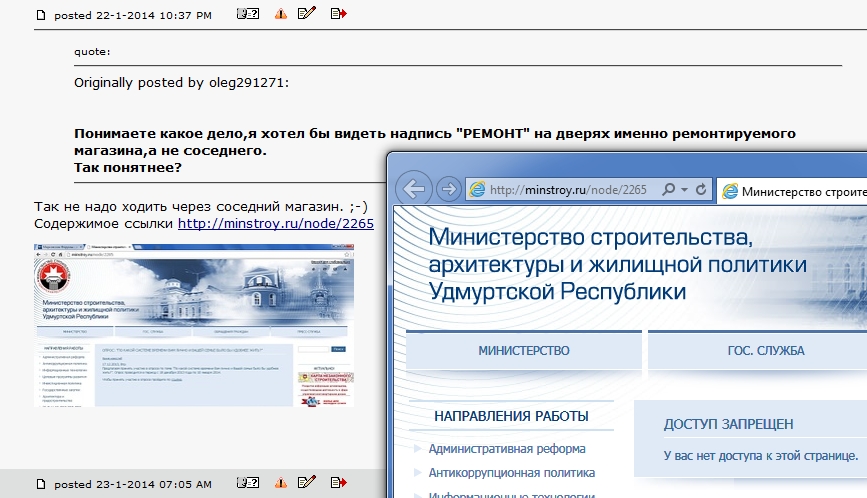Click the Министерство строительства site title

618,264
